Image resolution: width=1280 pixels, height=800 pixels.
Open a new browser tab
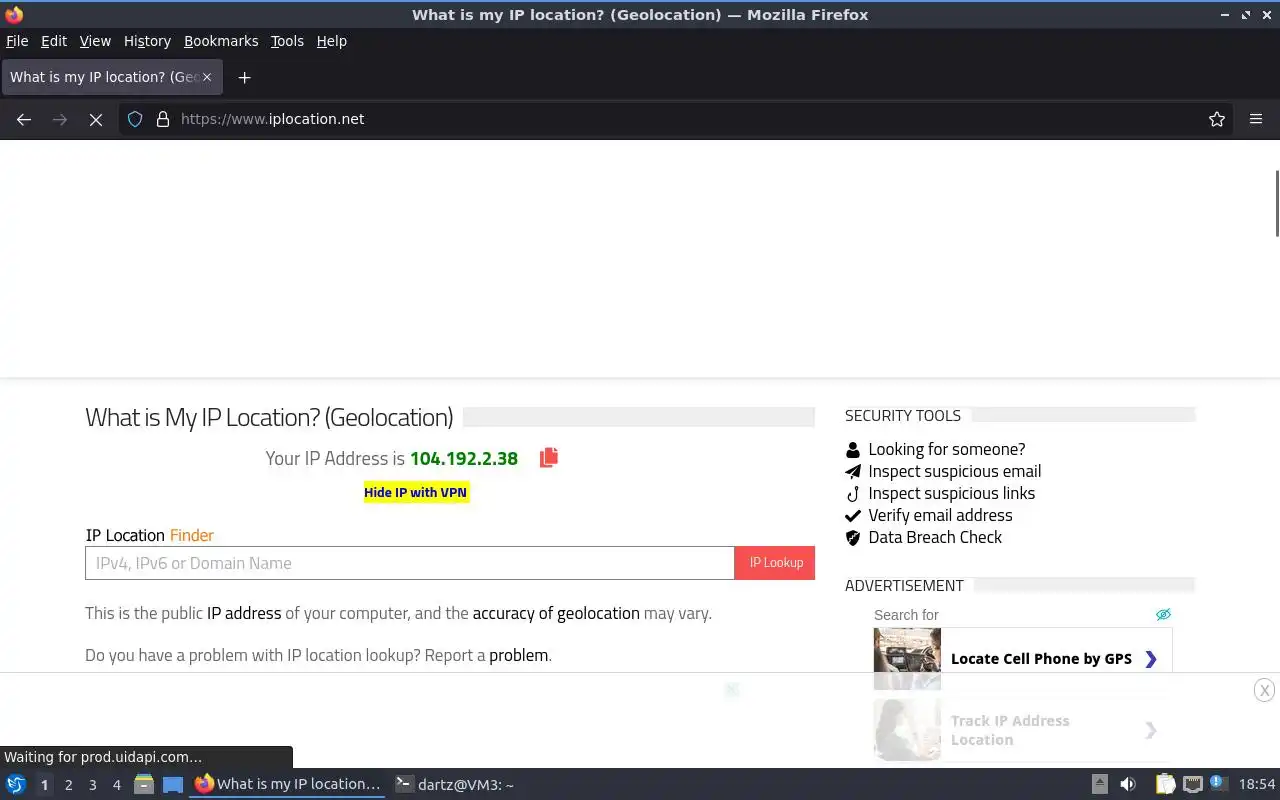pos(244,77)
